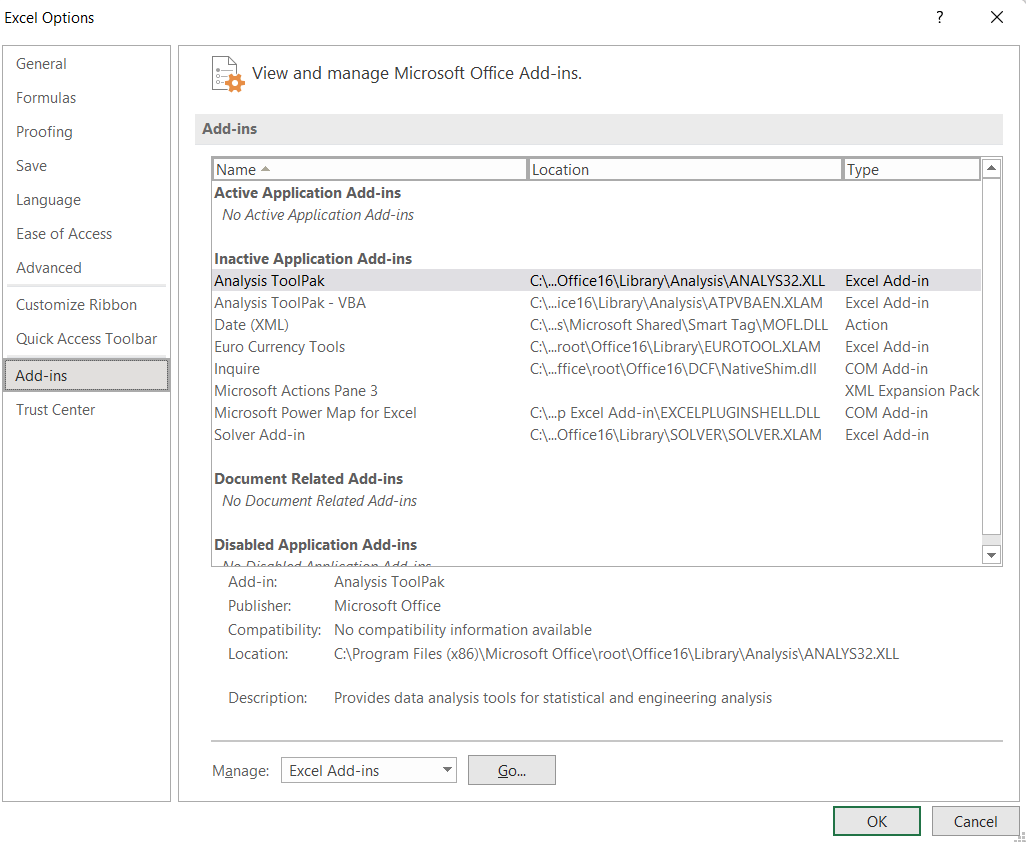Click the OK button

(876, 820)
